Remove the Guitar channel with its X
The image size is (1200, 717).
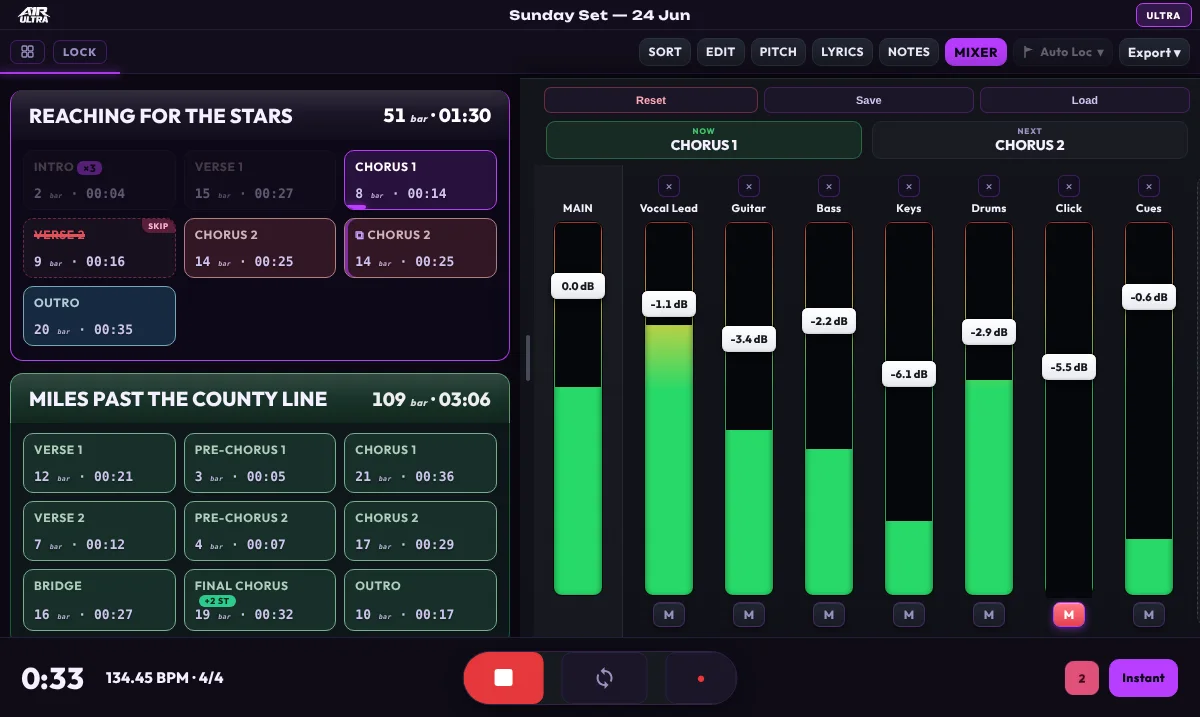749,186
